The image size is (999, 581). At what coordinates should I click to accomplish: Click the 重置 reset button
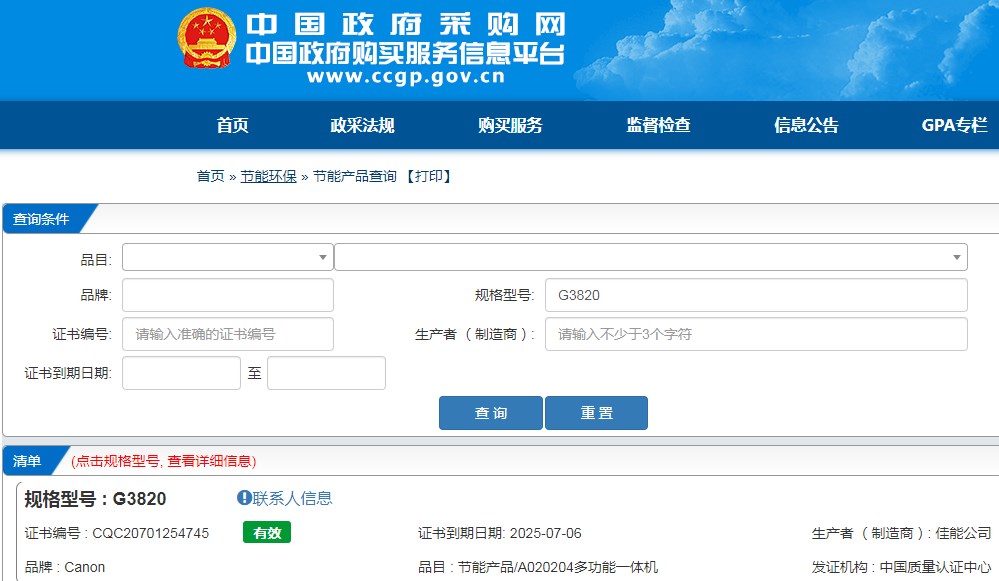coord(596,413)
